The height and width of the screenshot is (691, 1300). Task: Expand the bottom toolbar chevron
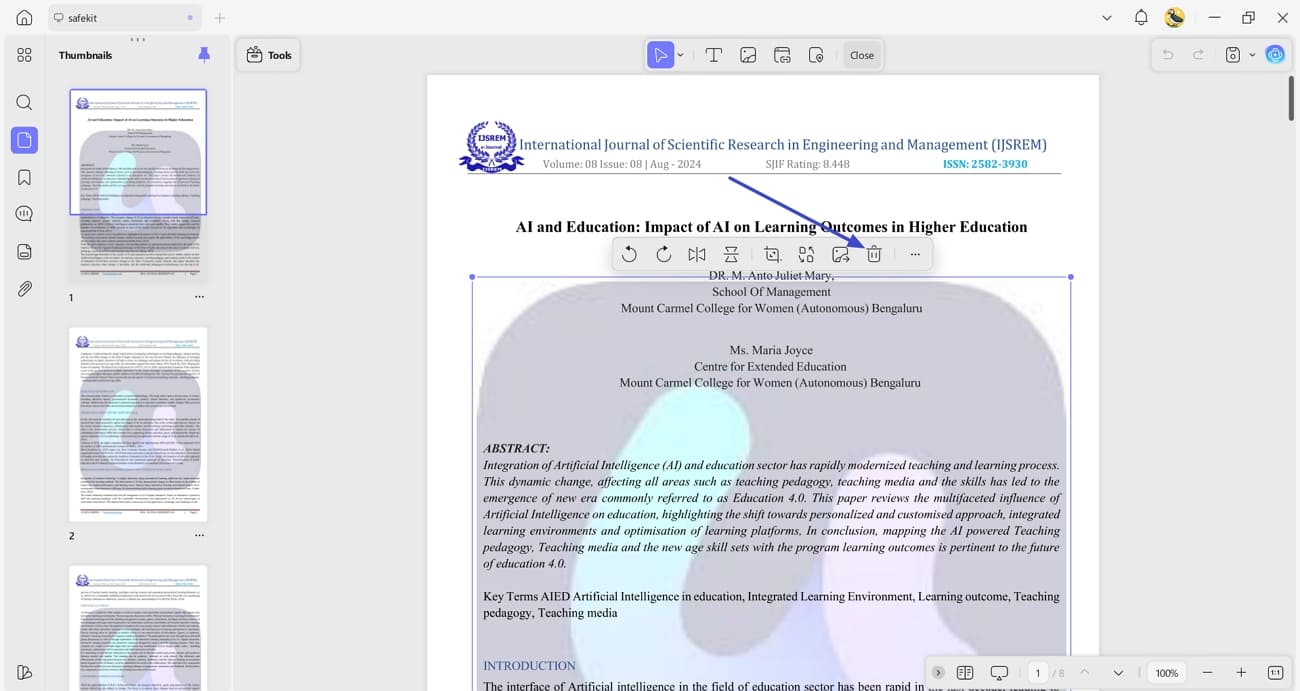[x=938, y=673]
